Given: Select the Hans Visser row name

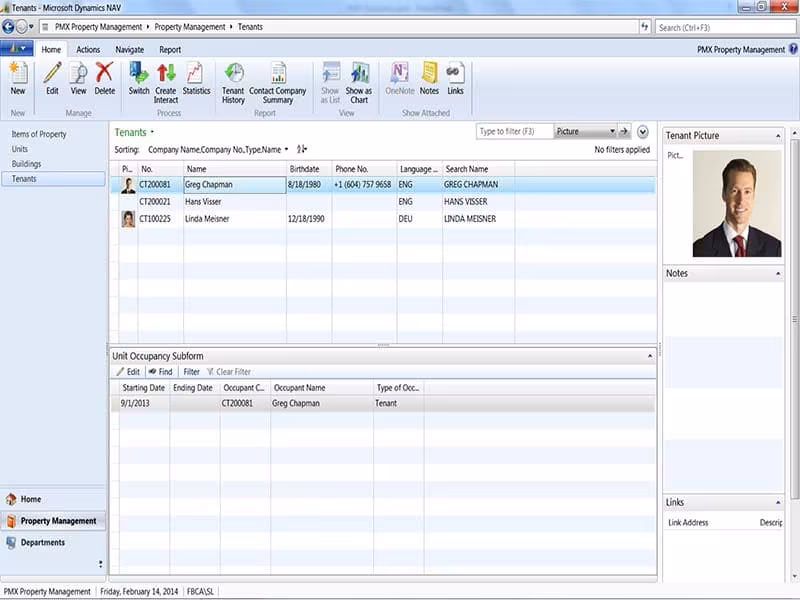Looking at the screenshot, I should click(203, 202).
